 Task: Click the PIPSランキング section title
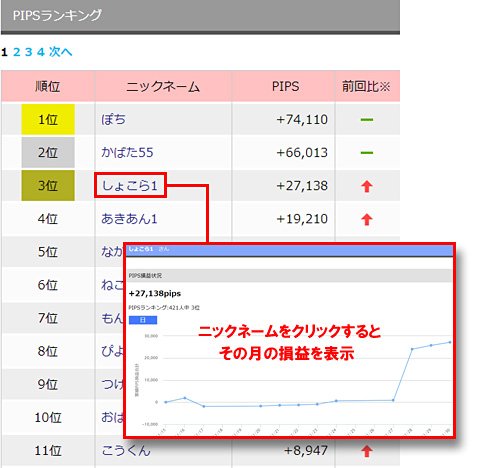[57, 16]
